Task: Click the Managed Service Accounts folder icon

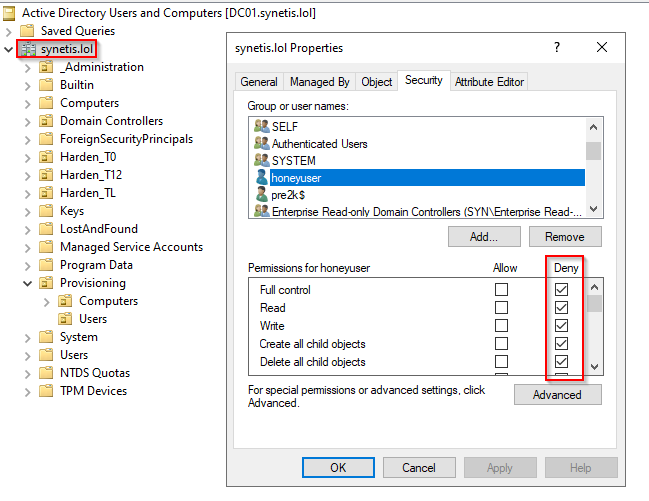Action: click(x=46, y=247)
